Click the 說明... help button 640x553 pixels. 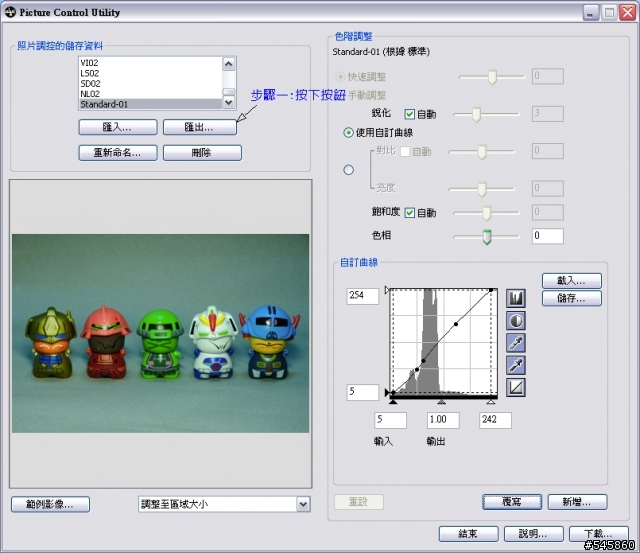pos(533,534)
